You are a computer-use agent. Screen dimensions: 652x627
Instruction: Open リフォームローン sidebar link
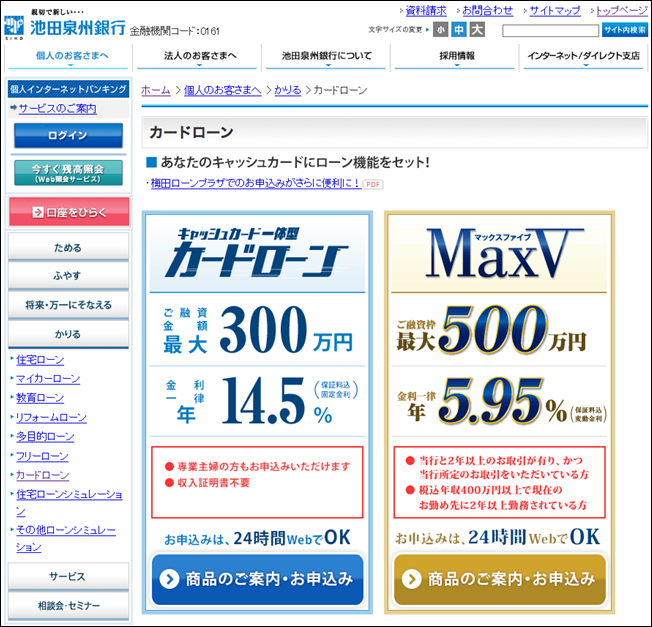pyautogui.click(x=51, y=417)
